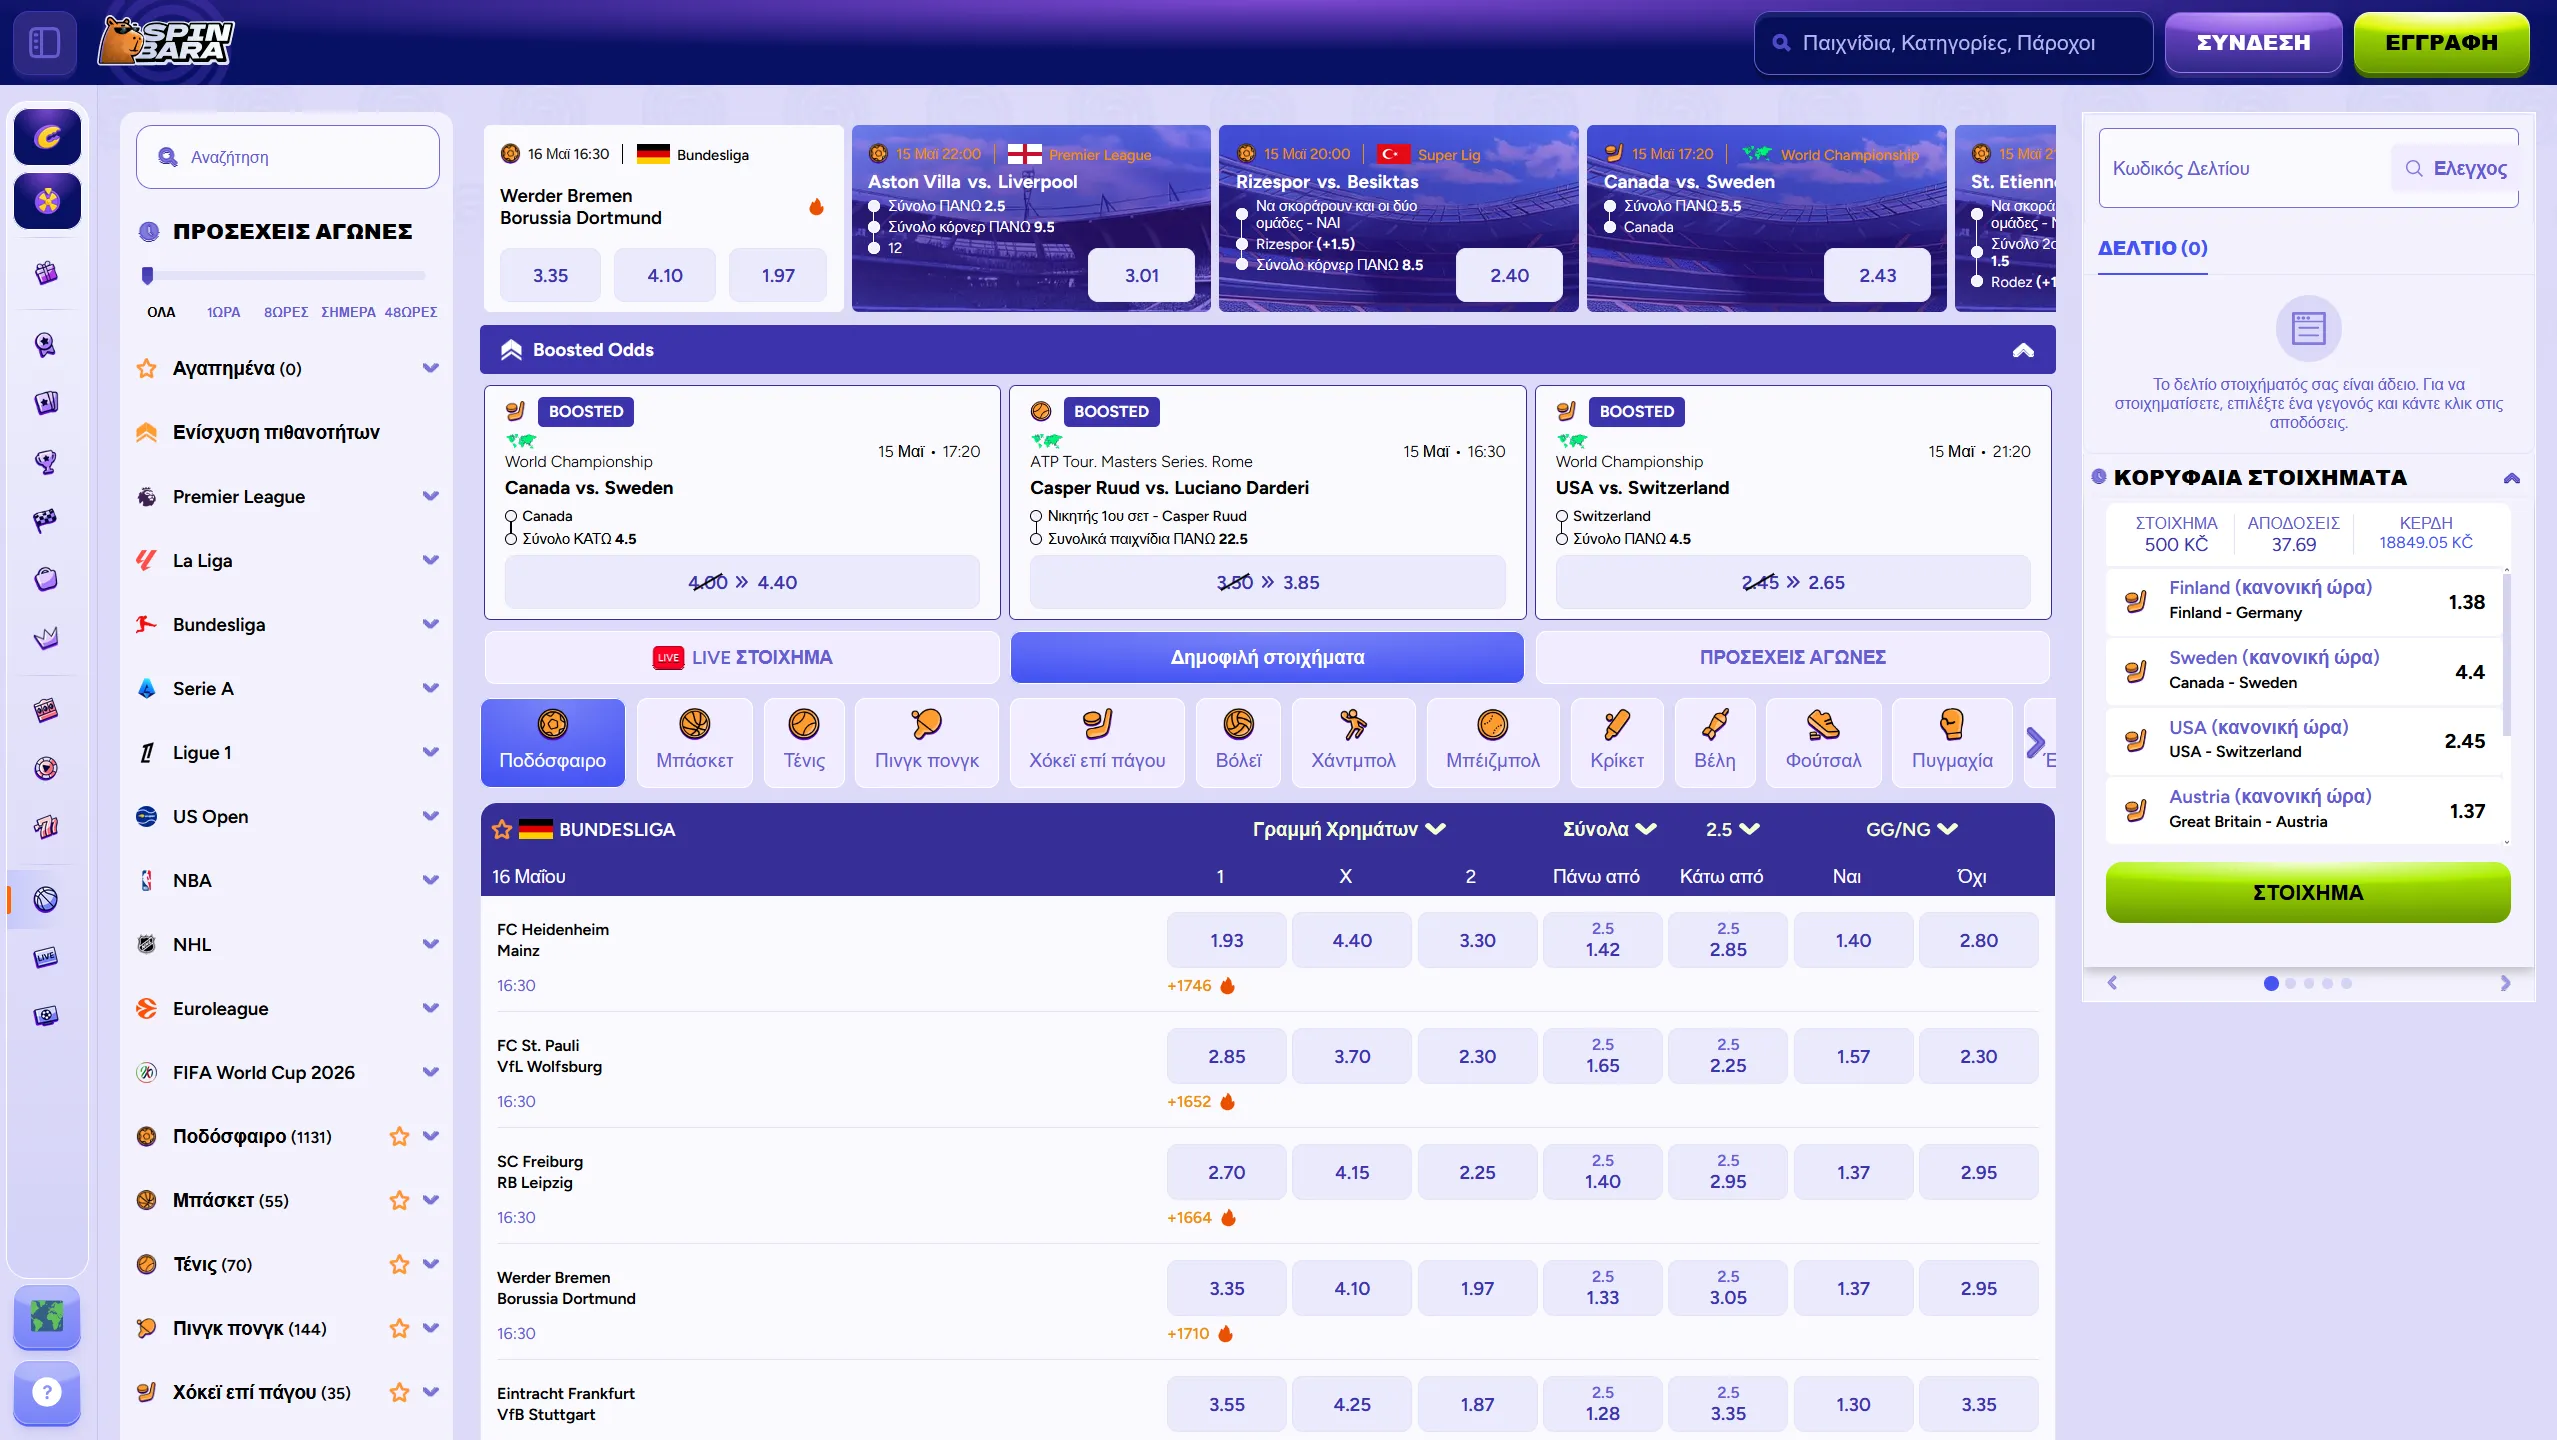2557x1440 pixels.
Task: Click the clock icon beside ΠΡΟΣΕΧΕΙΣ ΑΓΩΝΕΣ heading
Action: tap(149, 232)
